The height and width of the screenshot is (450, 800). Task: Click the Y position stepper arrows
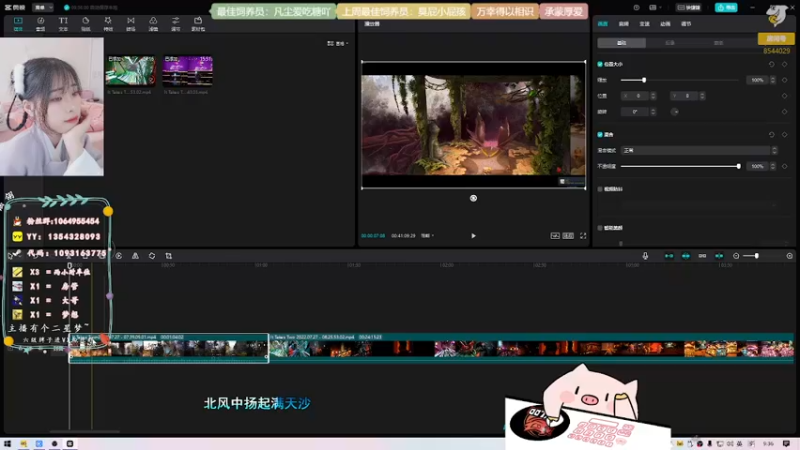[x=702, y=96]
